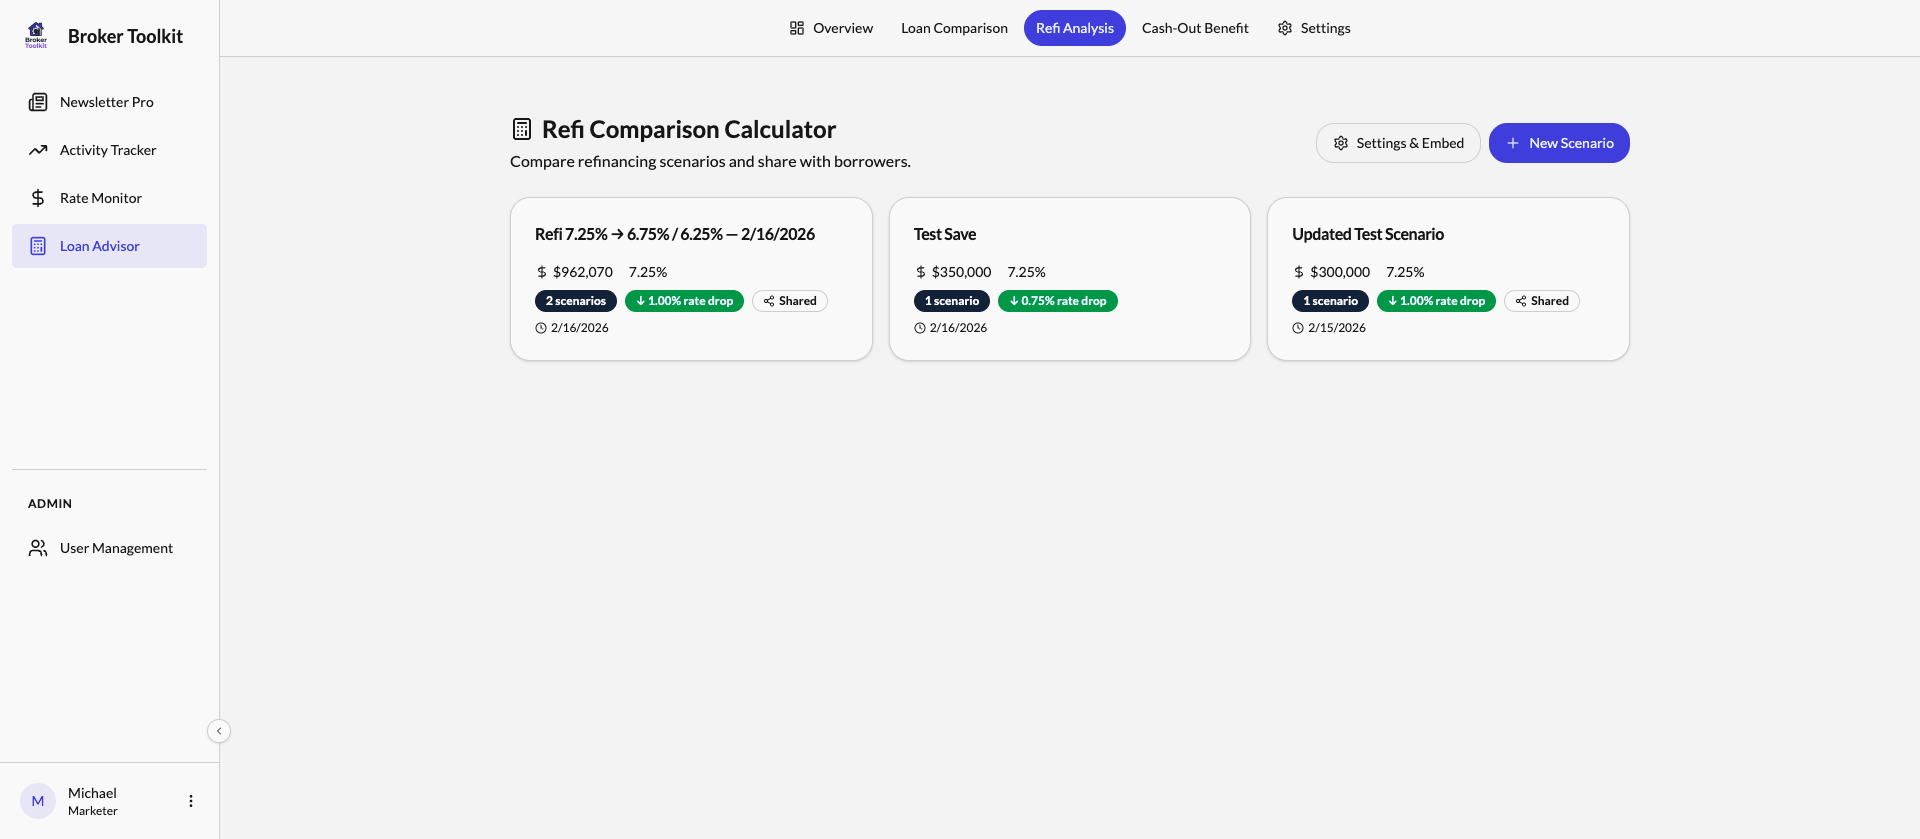Click the Activity Tracker trend icon

38,150
